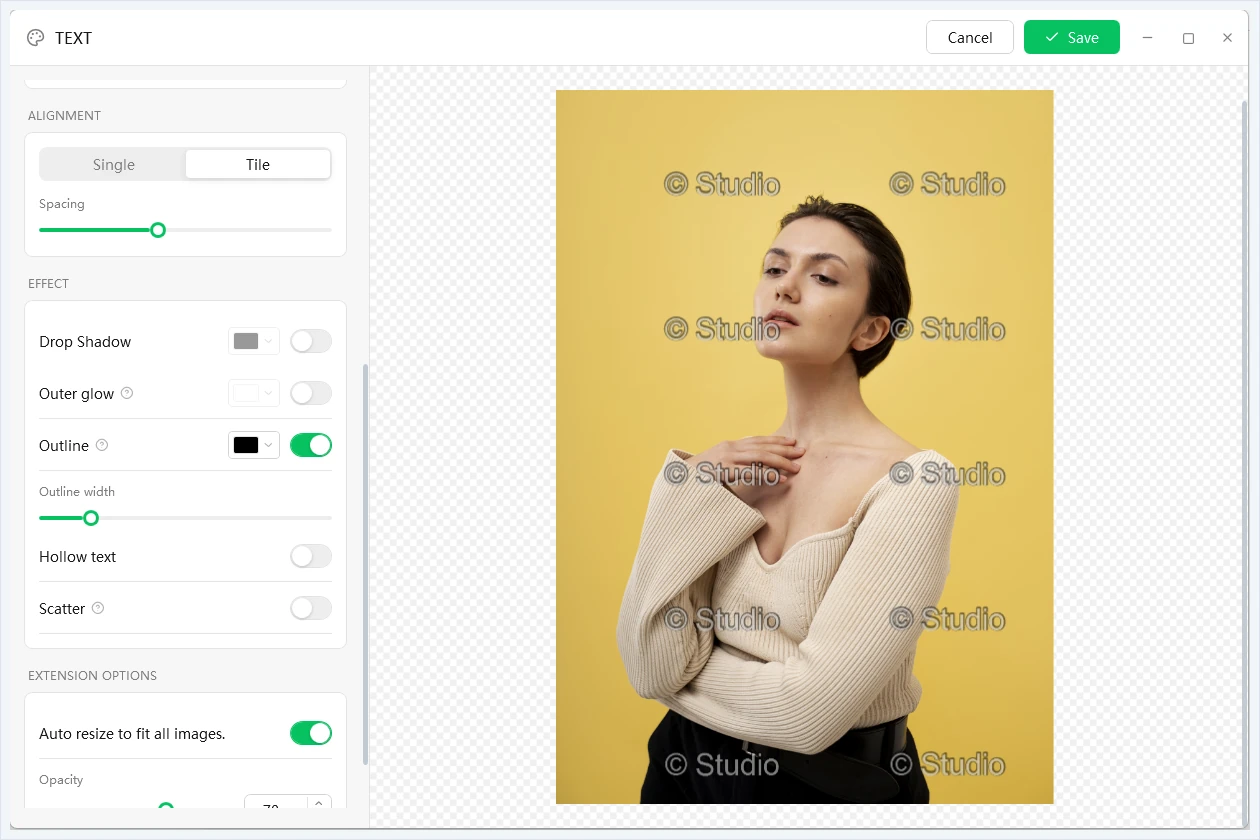Open the Outer glow help icon
Image resolution: width=1260 pixels, height=840 pixels.
[127, 393]
